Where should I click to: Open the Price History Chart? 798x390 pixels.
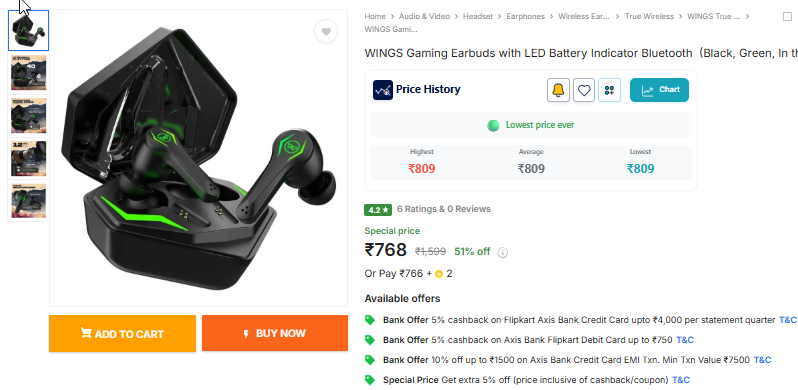point(659,90)
